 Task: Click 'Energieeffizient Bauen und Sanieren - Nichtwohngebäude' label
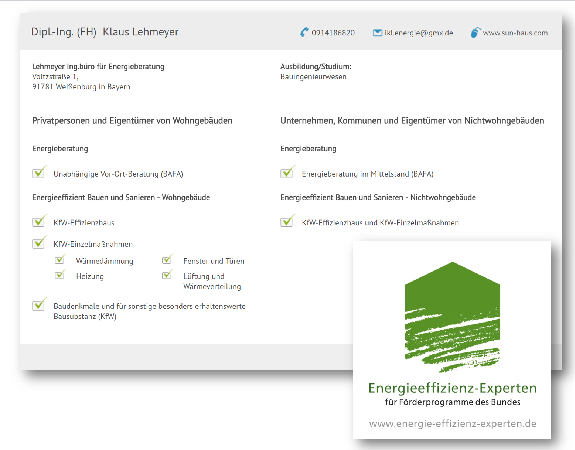[378, 197]
